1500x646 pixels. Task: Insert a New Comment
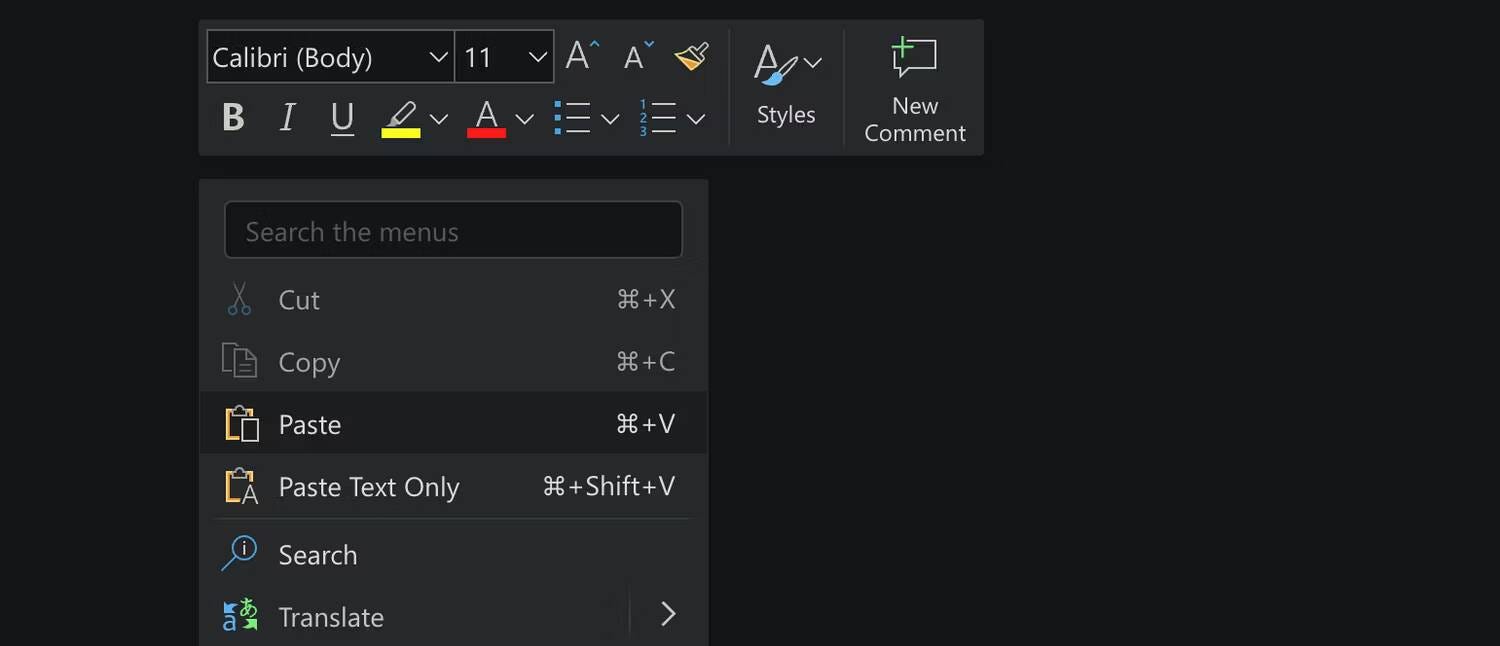click(913, 85)
